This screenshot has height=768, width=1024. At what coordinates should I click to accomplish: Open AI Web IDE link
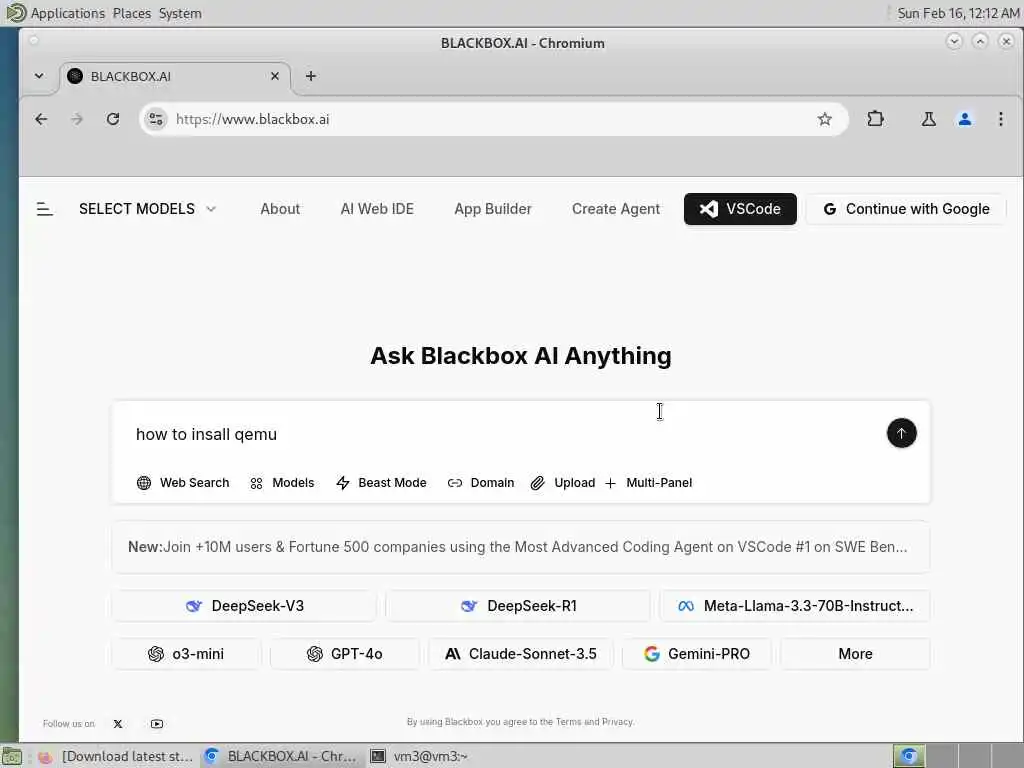click(x=377, y=209)
